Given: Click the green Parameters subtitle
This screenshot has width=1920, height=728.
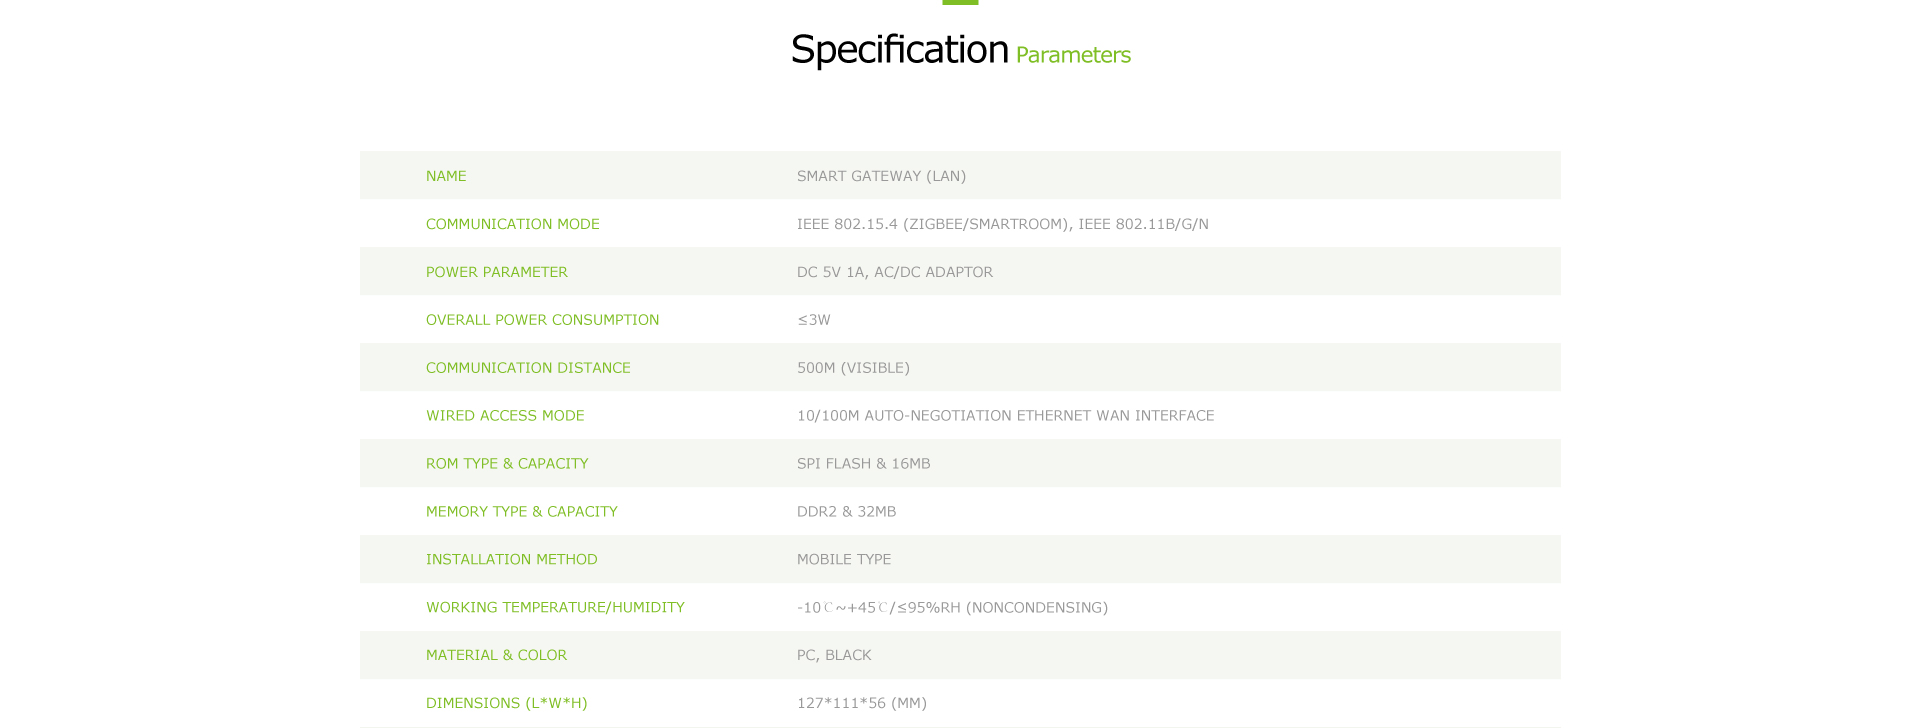Looking at the screenshot, I should coord(1073,55).
